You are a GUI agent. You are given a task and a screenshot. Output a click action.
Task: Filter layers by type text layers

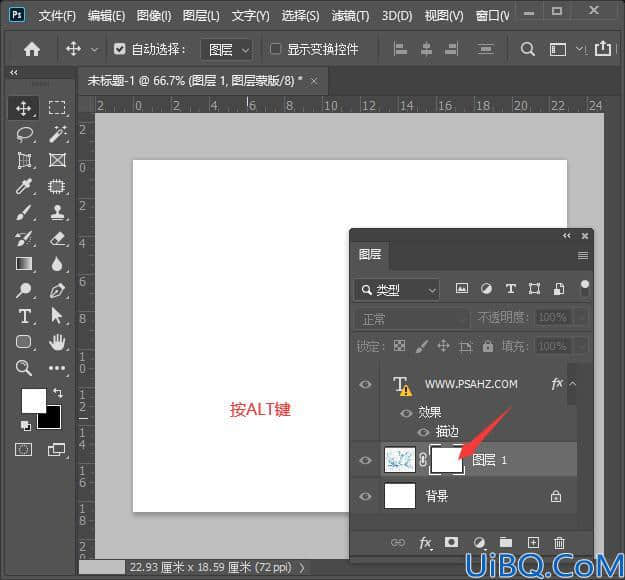pos(511,289)
